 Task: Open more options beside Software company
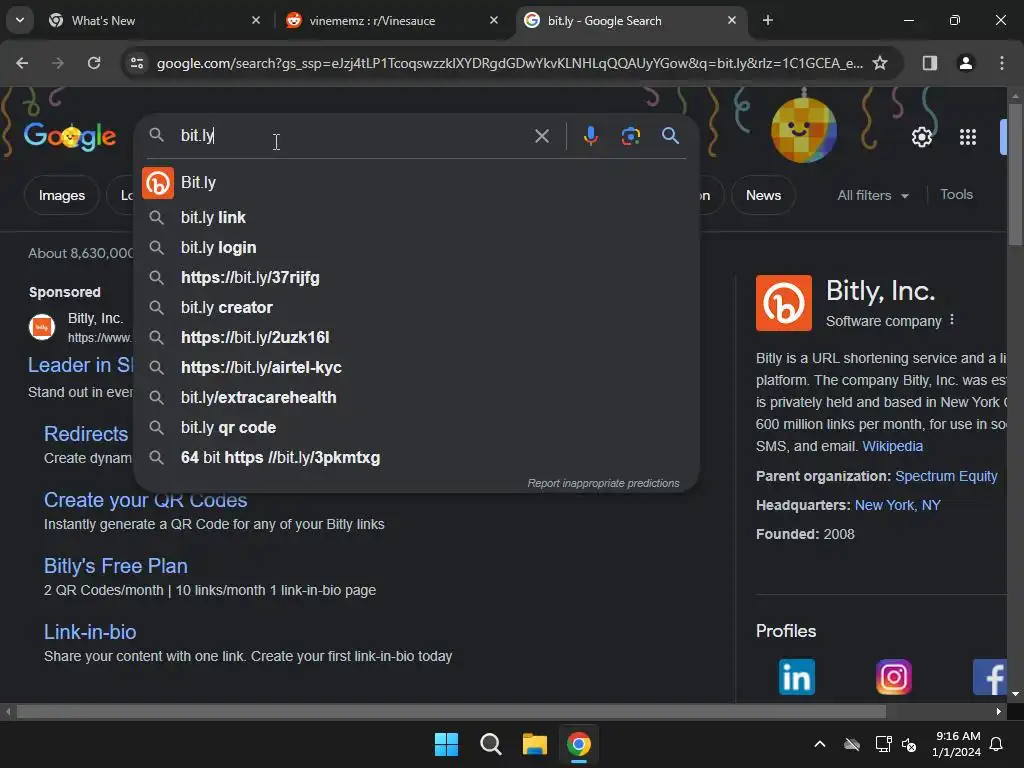tap(952, 320)
